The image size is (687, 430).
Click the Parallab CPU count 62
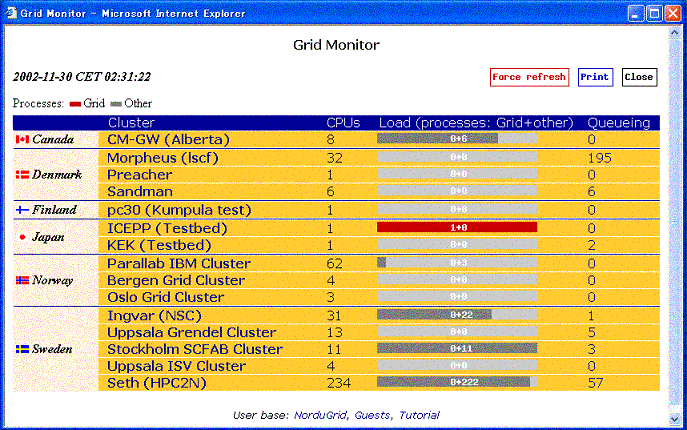(334, 263)
